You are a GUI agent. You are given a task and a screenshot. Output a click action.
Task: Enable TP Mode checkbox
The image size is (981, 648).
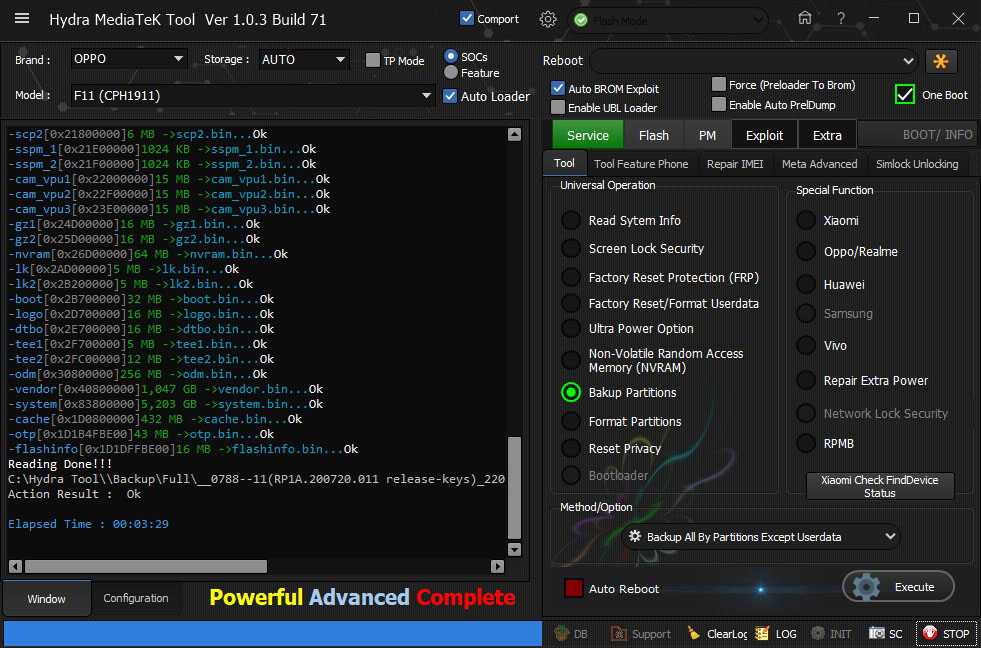pos(373,60)
